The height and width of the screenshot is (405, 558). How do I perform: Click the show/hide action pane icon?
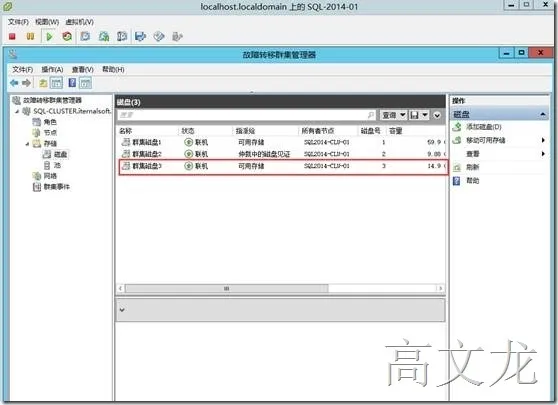coord(85,83)
